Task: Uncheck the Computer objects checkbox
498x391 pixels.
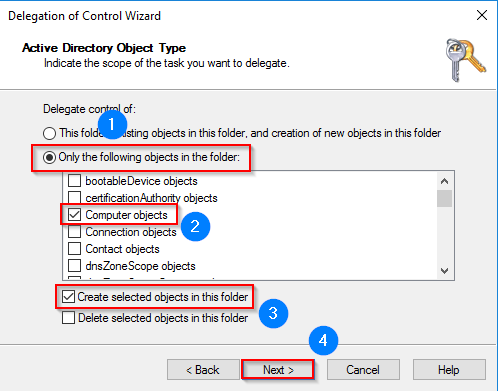Action: tap(74, 215)
